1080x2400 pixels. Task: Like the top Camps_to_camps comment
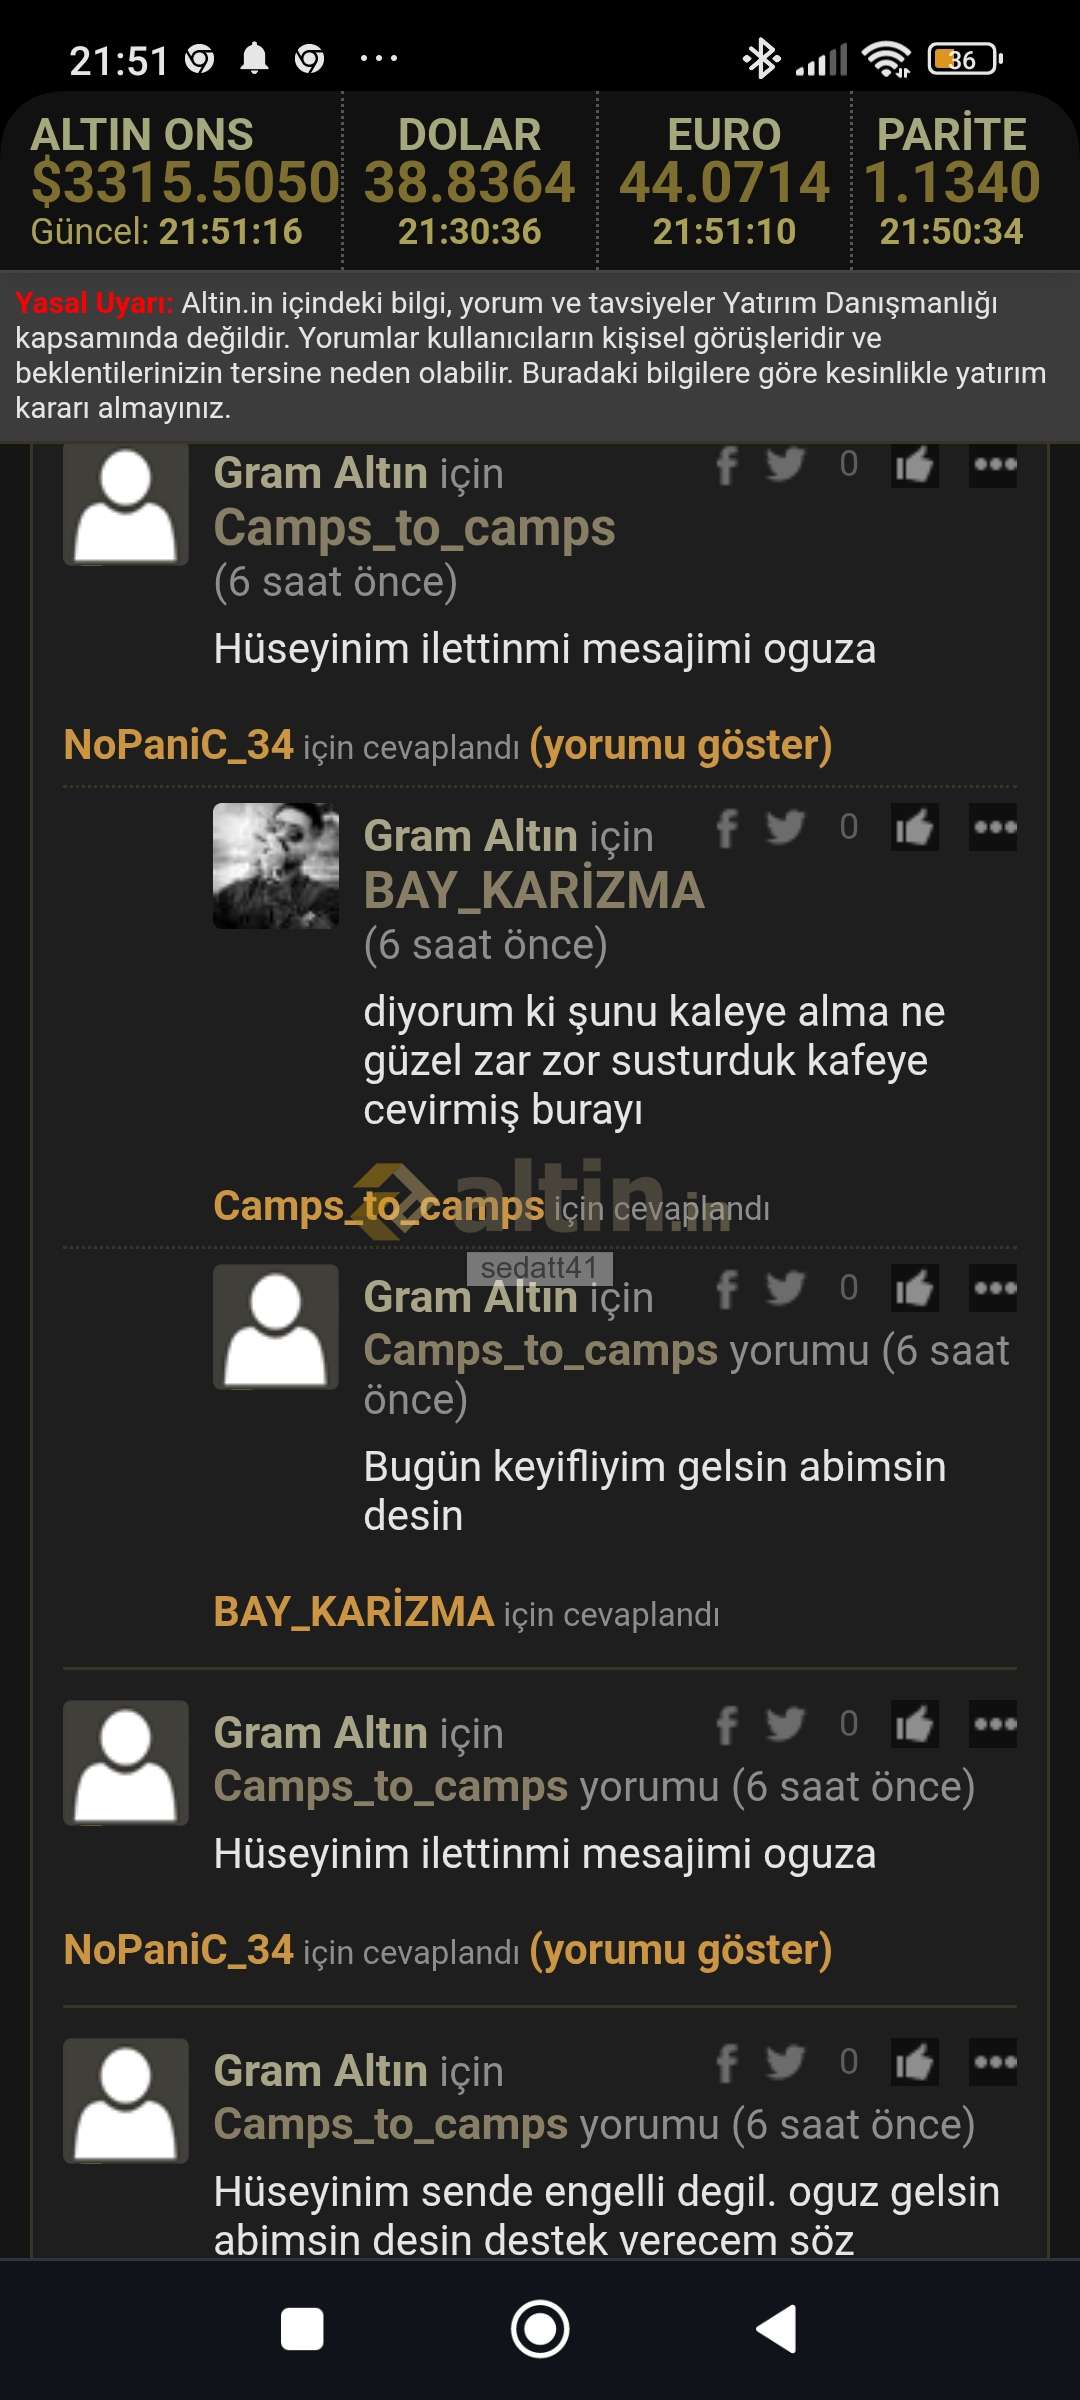point(914,464)
